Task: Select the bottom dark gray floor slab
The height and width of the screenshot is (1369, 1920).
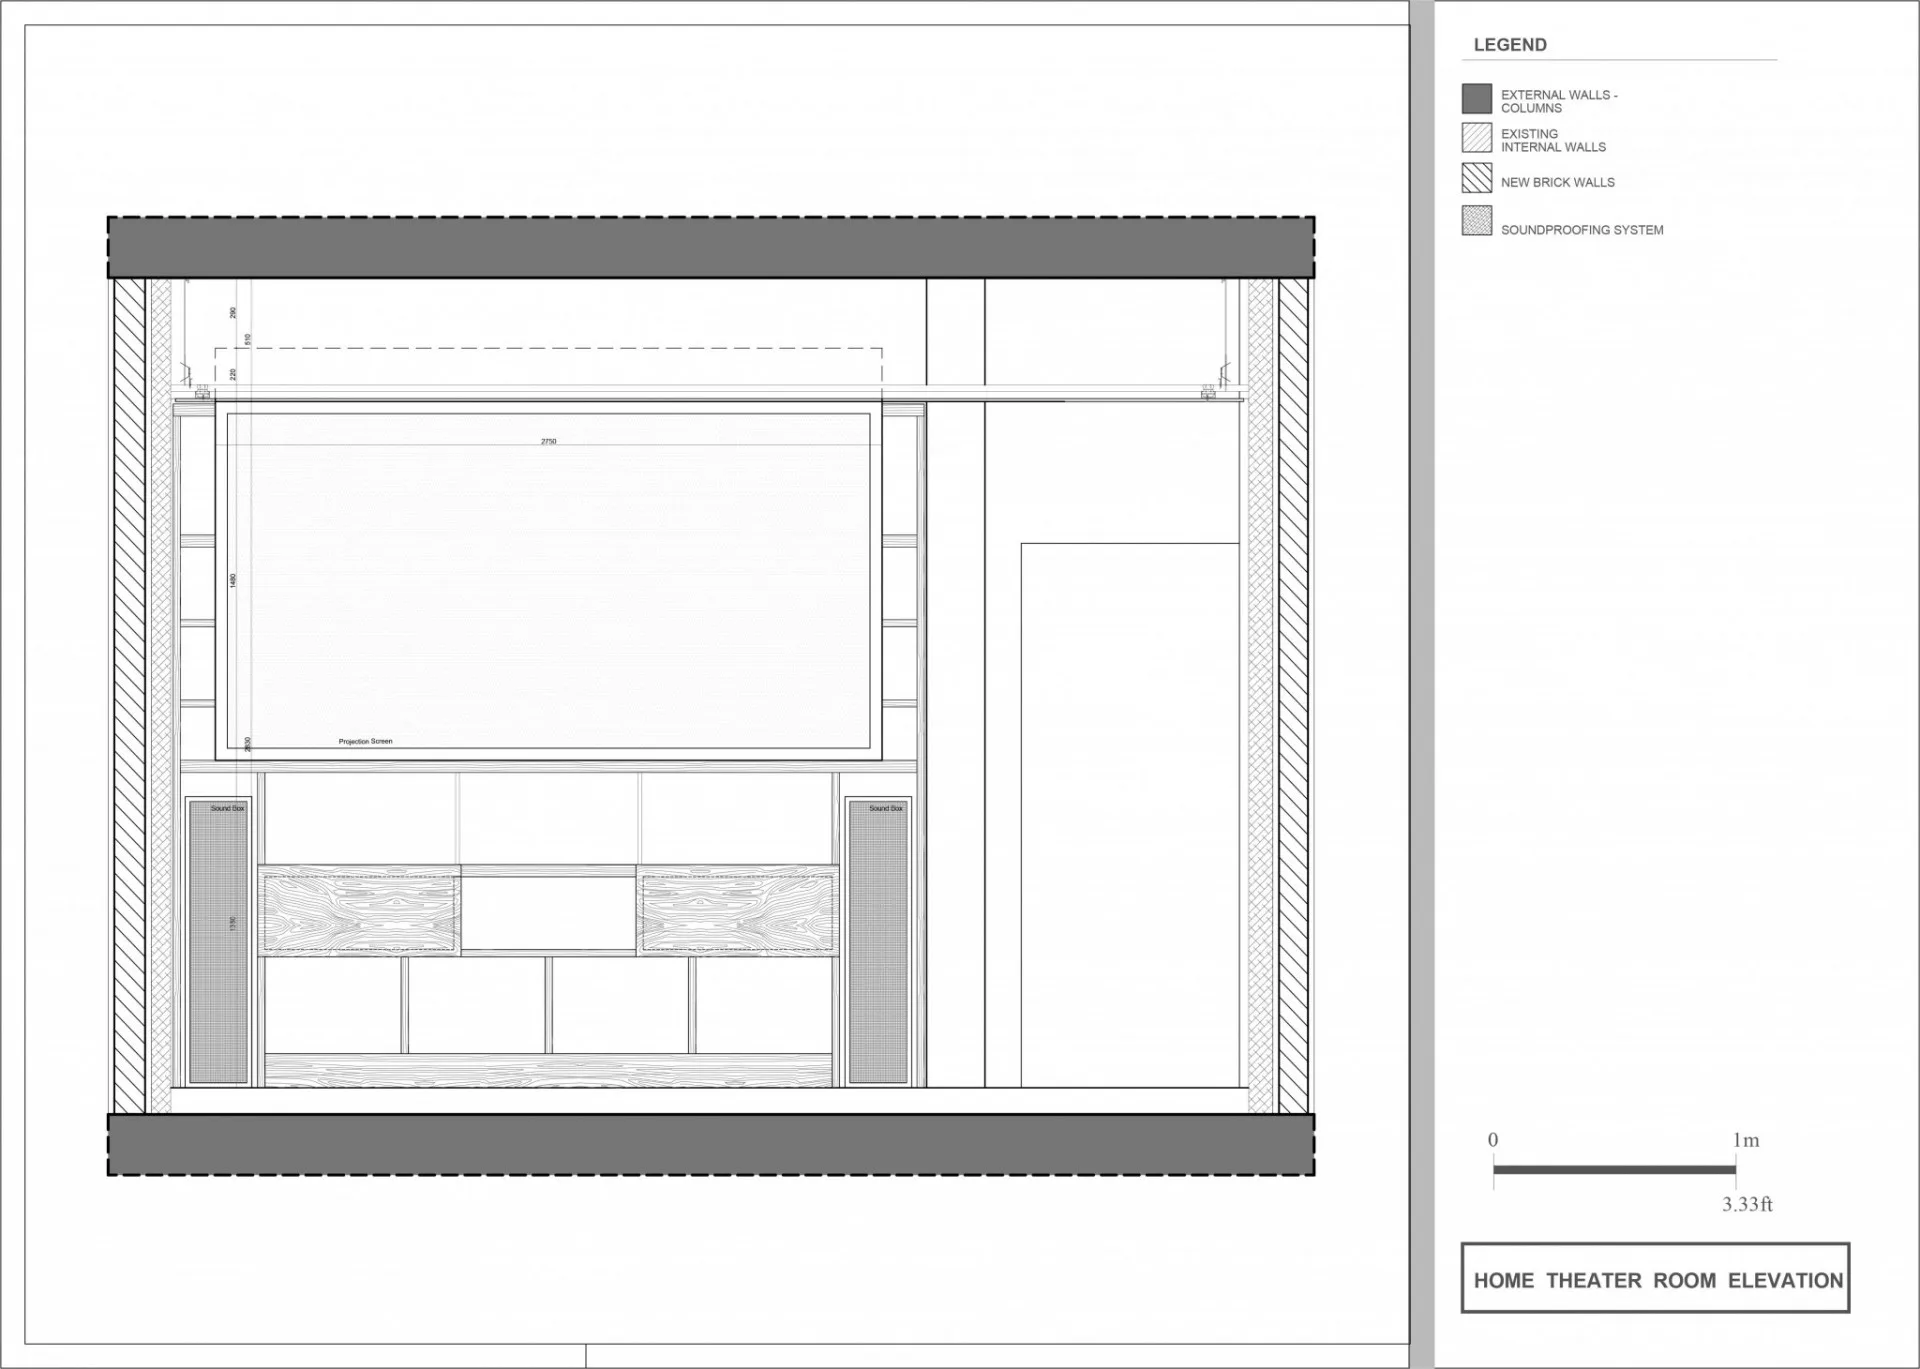Action: (711, 1144)
